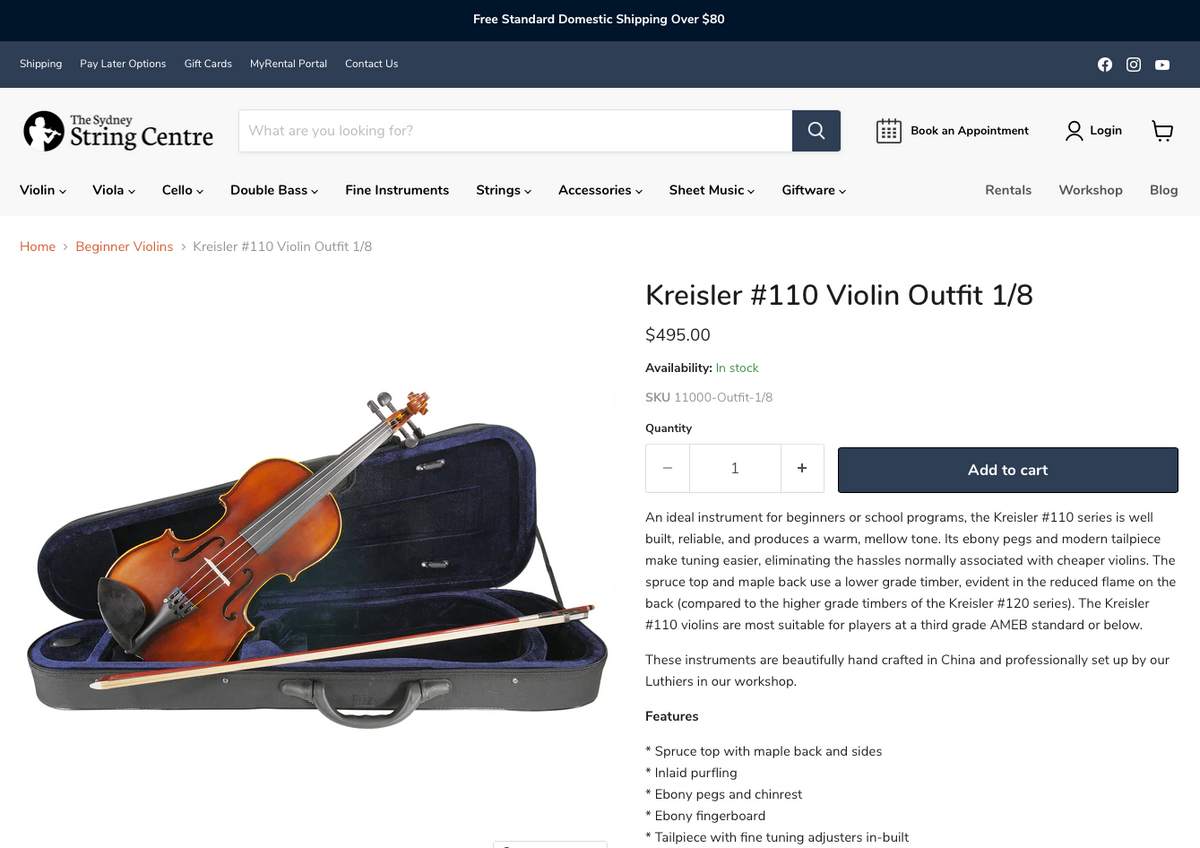The height and width of the screenshot is (848, 1200).
Task: Open the Gift Cards link
Action: pos(208,64)
